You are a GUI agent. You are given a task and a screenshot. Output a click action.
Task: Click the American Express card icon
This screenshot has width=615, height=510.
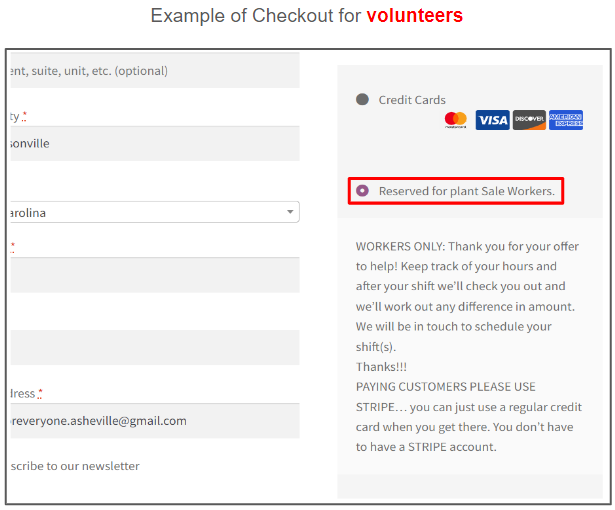566,120
